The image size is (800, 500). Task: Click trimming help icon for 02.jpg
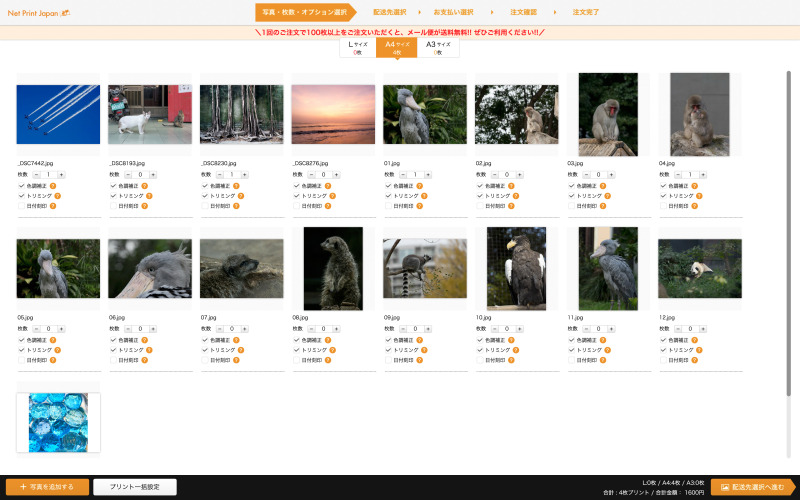tap(516, 196)
